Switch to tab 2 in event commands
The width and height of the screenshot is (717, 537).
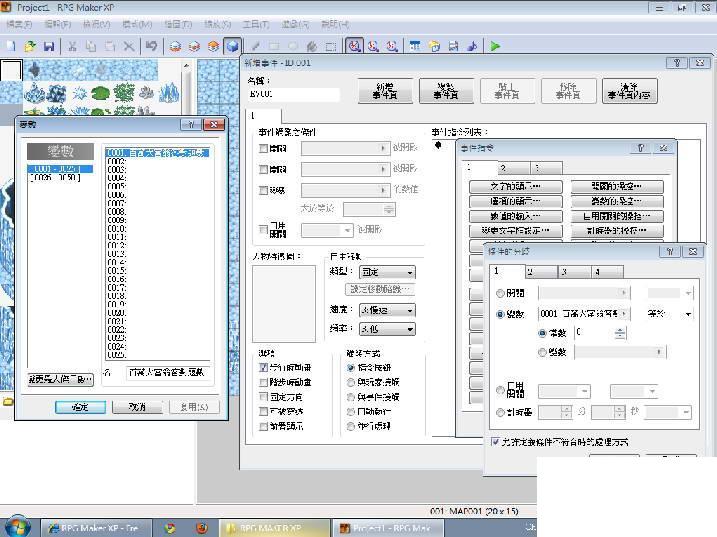point(514,168)
